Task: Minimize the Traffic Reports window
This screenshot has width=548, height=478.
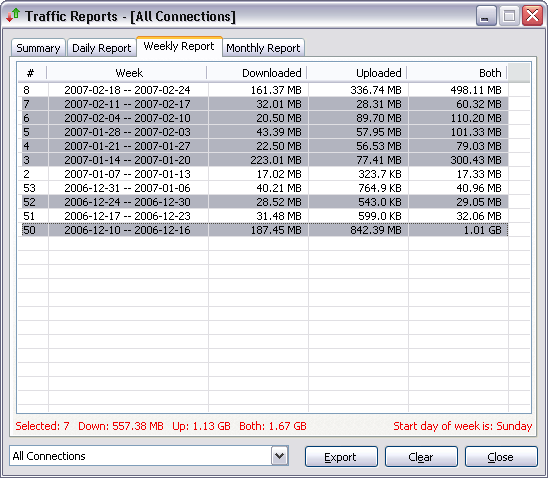Action: pos(486,15)
